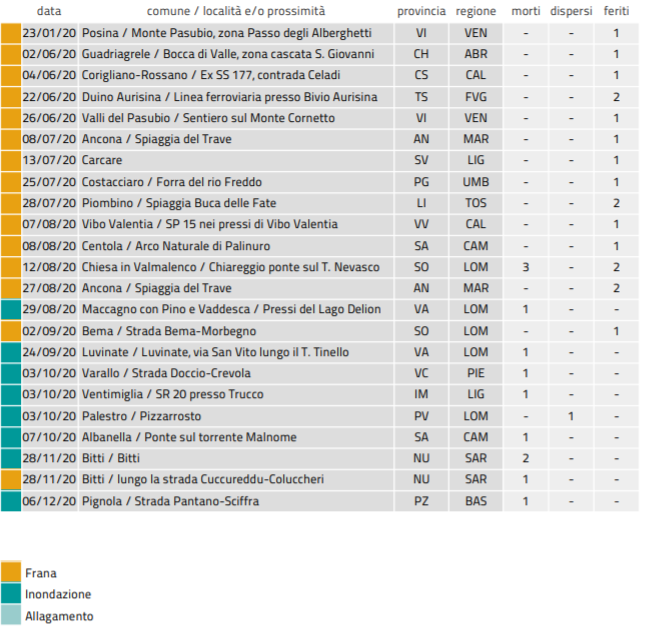Select the morti value 3 for Chiesa in Valmalenco
Screen dimensions: 645x627
[525, 267]
